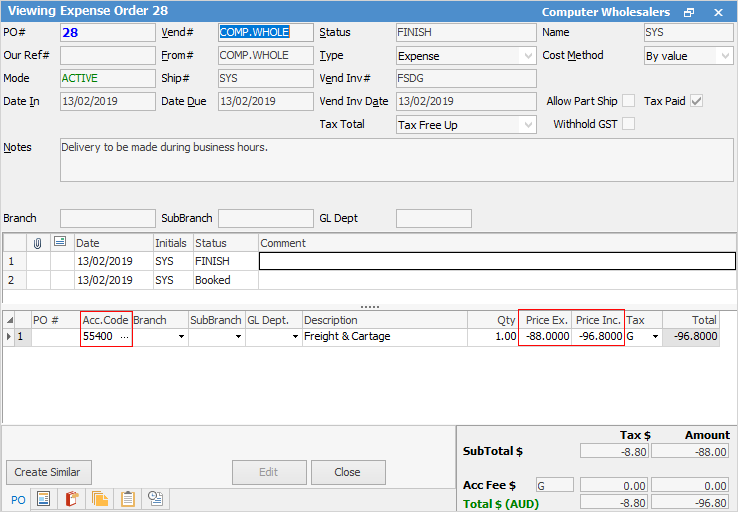Image resolution: width=738 pixels, height=512 pixels.
Task: Open the clock document history tab
Action: pos(156,498)
